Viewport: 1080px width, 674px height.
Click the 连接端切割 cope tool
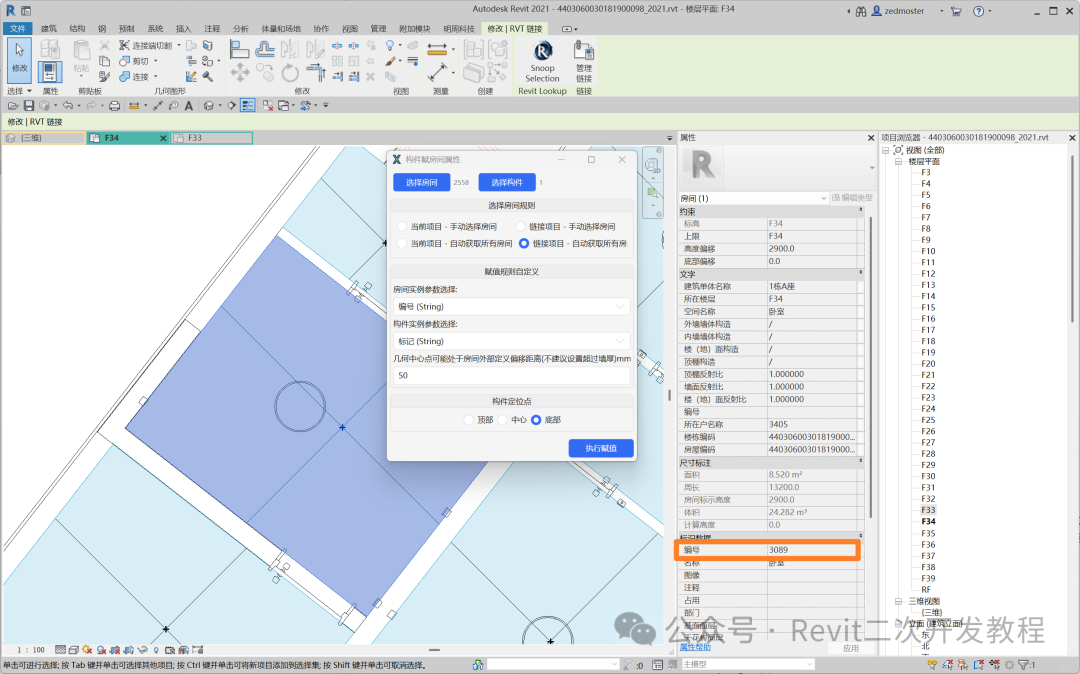145,45
